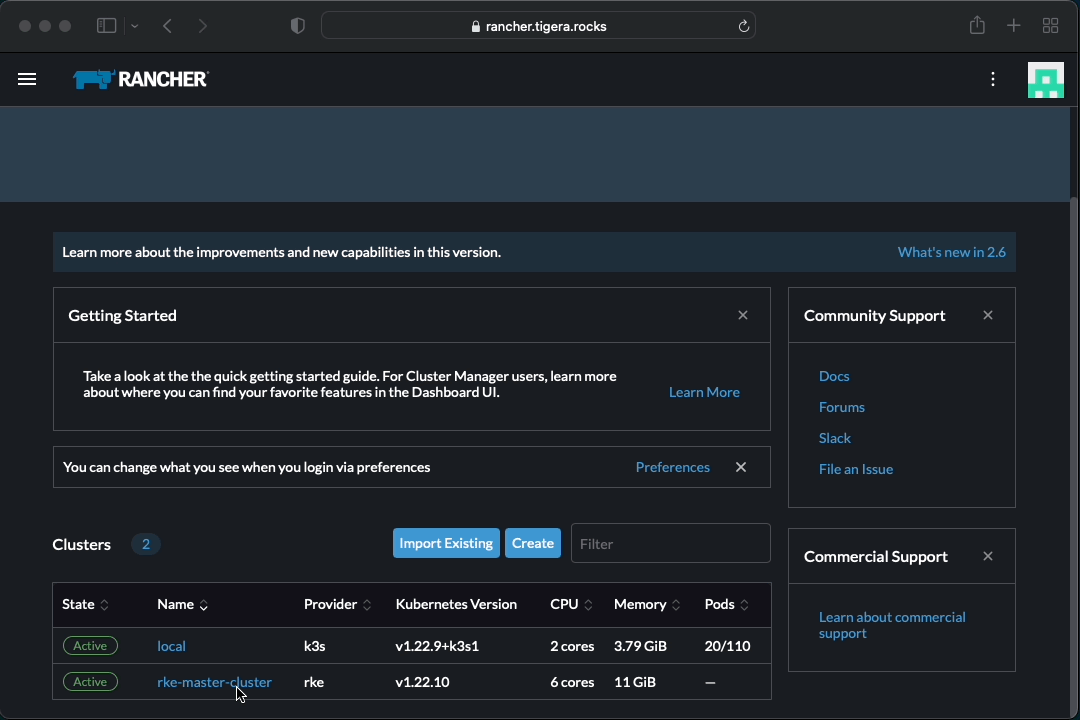Click the 2 cores CPU value
This screenshot has height=720, width=1080.
(x=572, y=646)
